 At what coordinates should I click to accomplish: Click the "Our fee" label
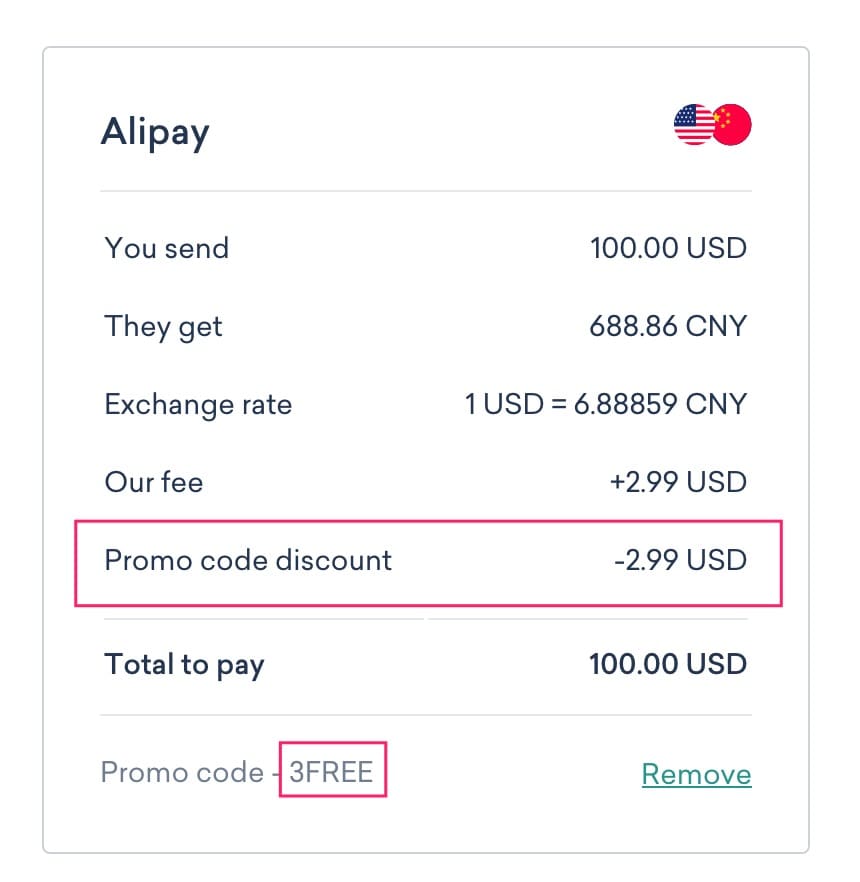153,482
